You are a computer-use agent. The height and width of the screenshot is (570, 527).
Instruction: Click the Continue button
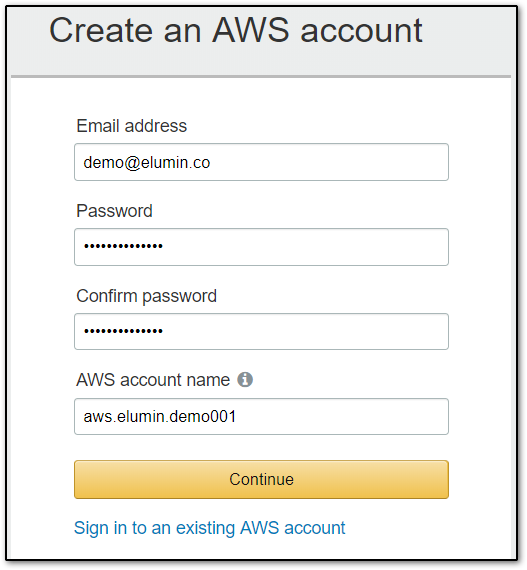tap(261, 479)
